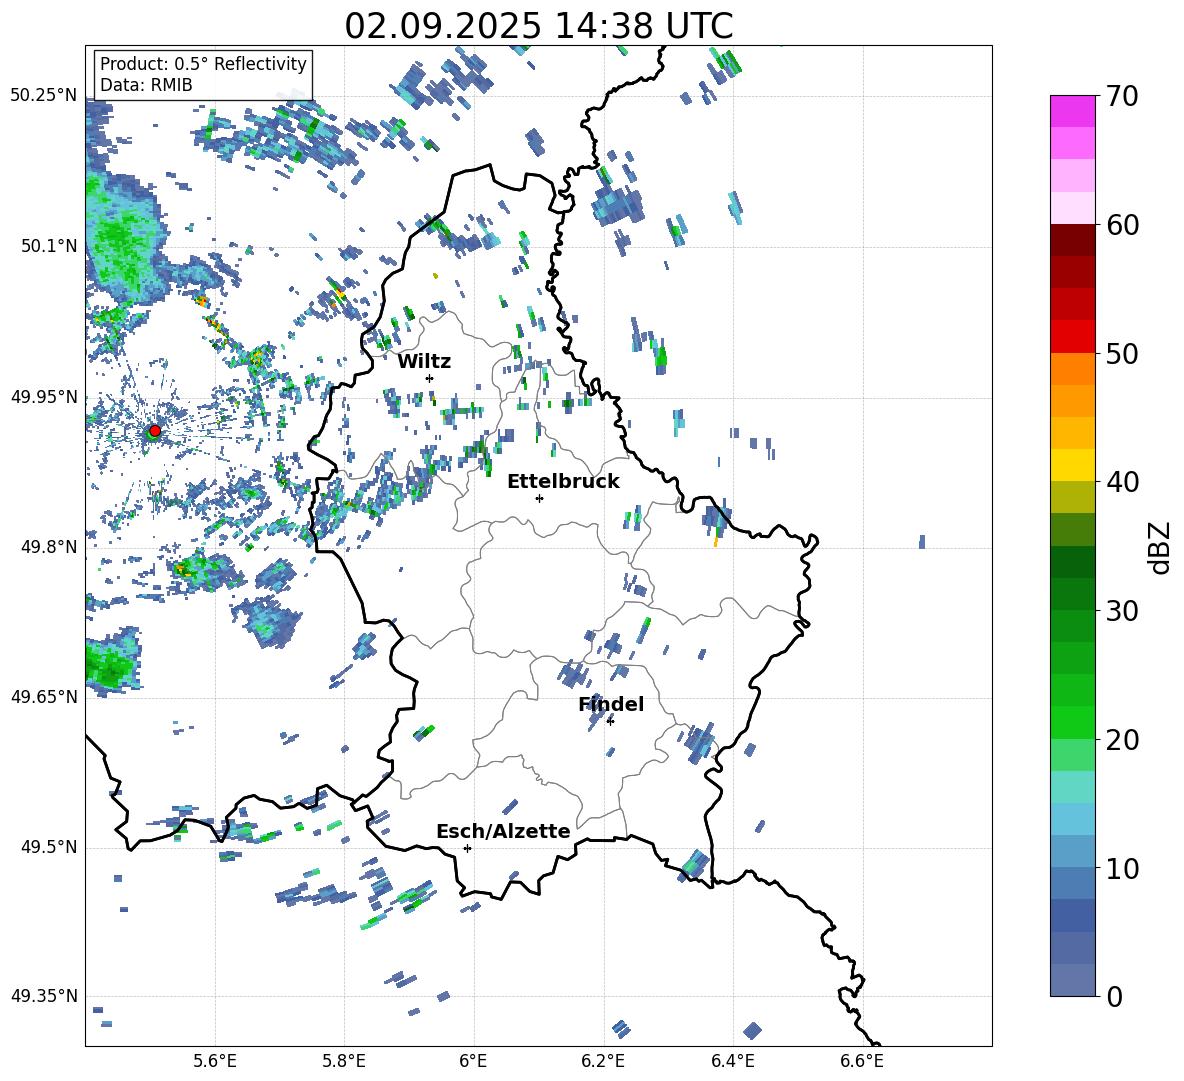Click the Data: RMIB text
Viewport: 1184px width, 1081px height.
146,85
